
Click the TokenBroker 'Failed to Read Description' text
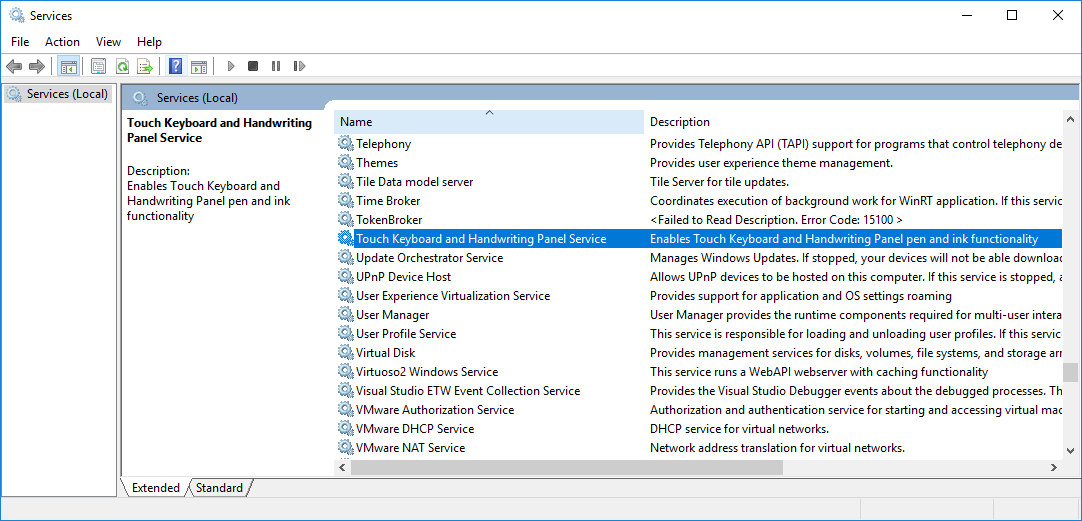(x=776, y=219)
